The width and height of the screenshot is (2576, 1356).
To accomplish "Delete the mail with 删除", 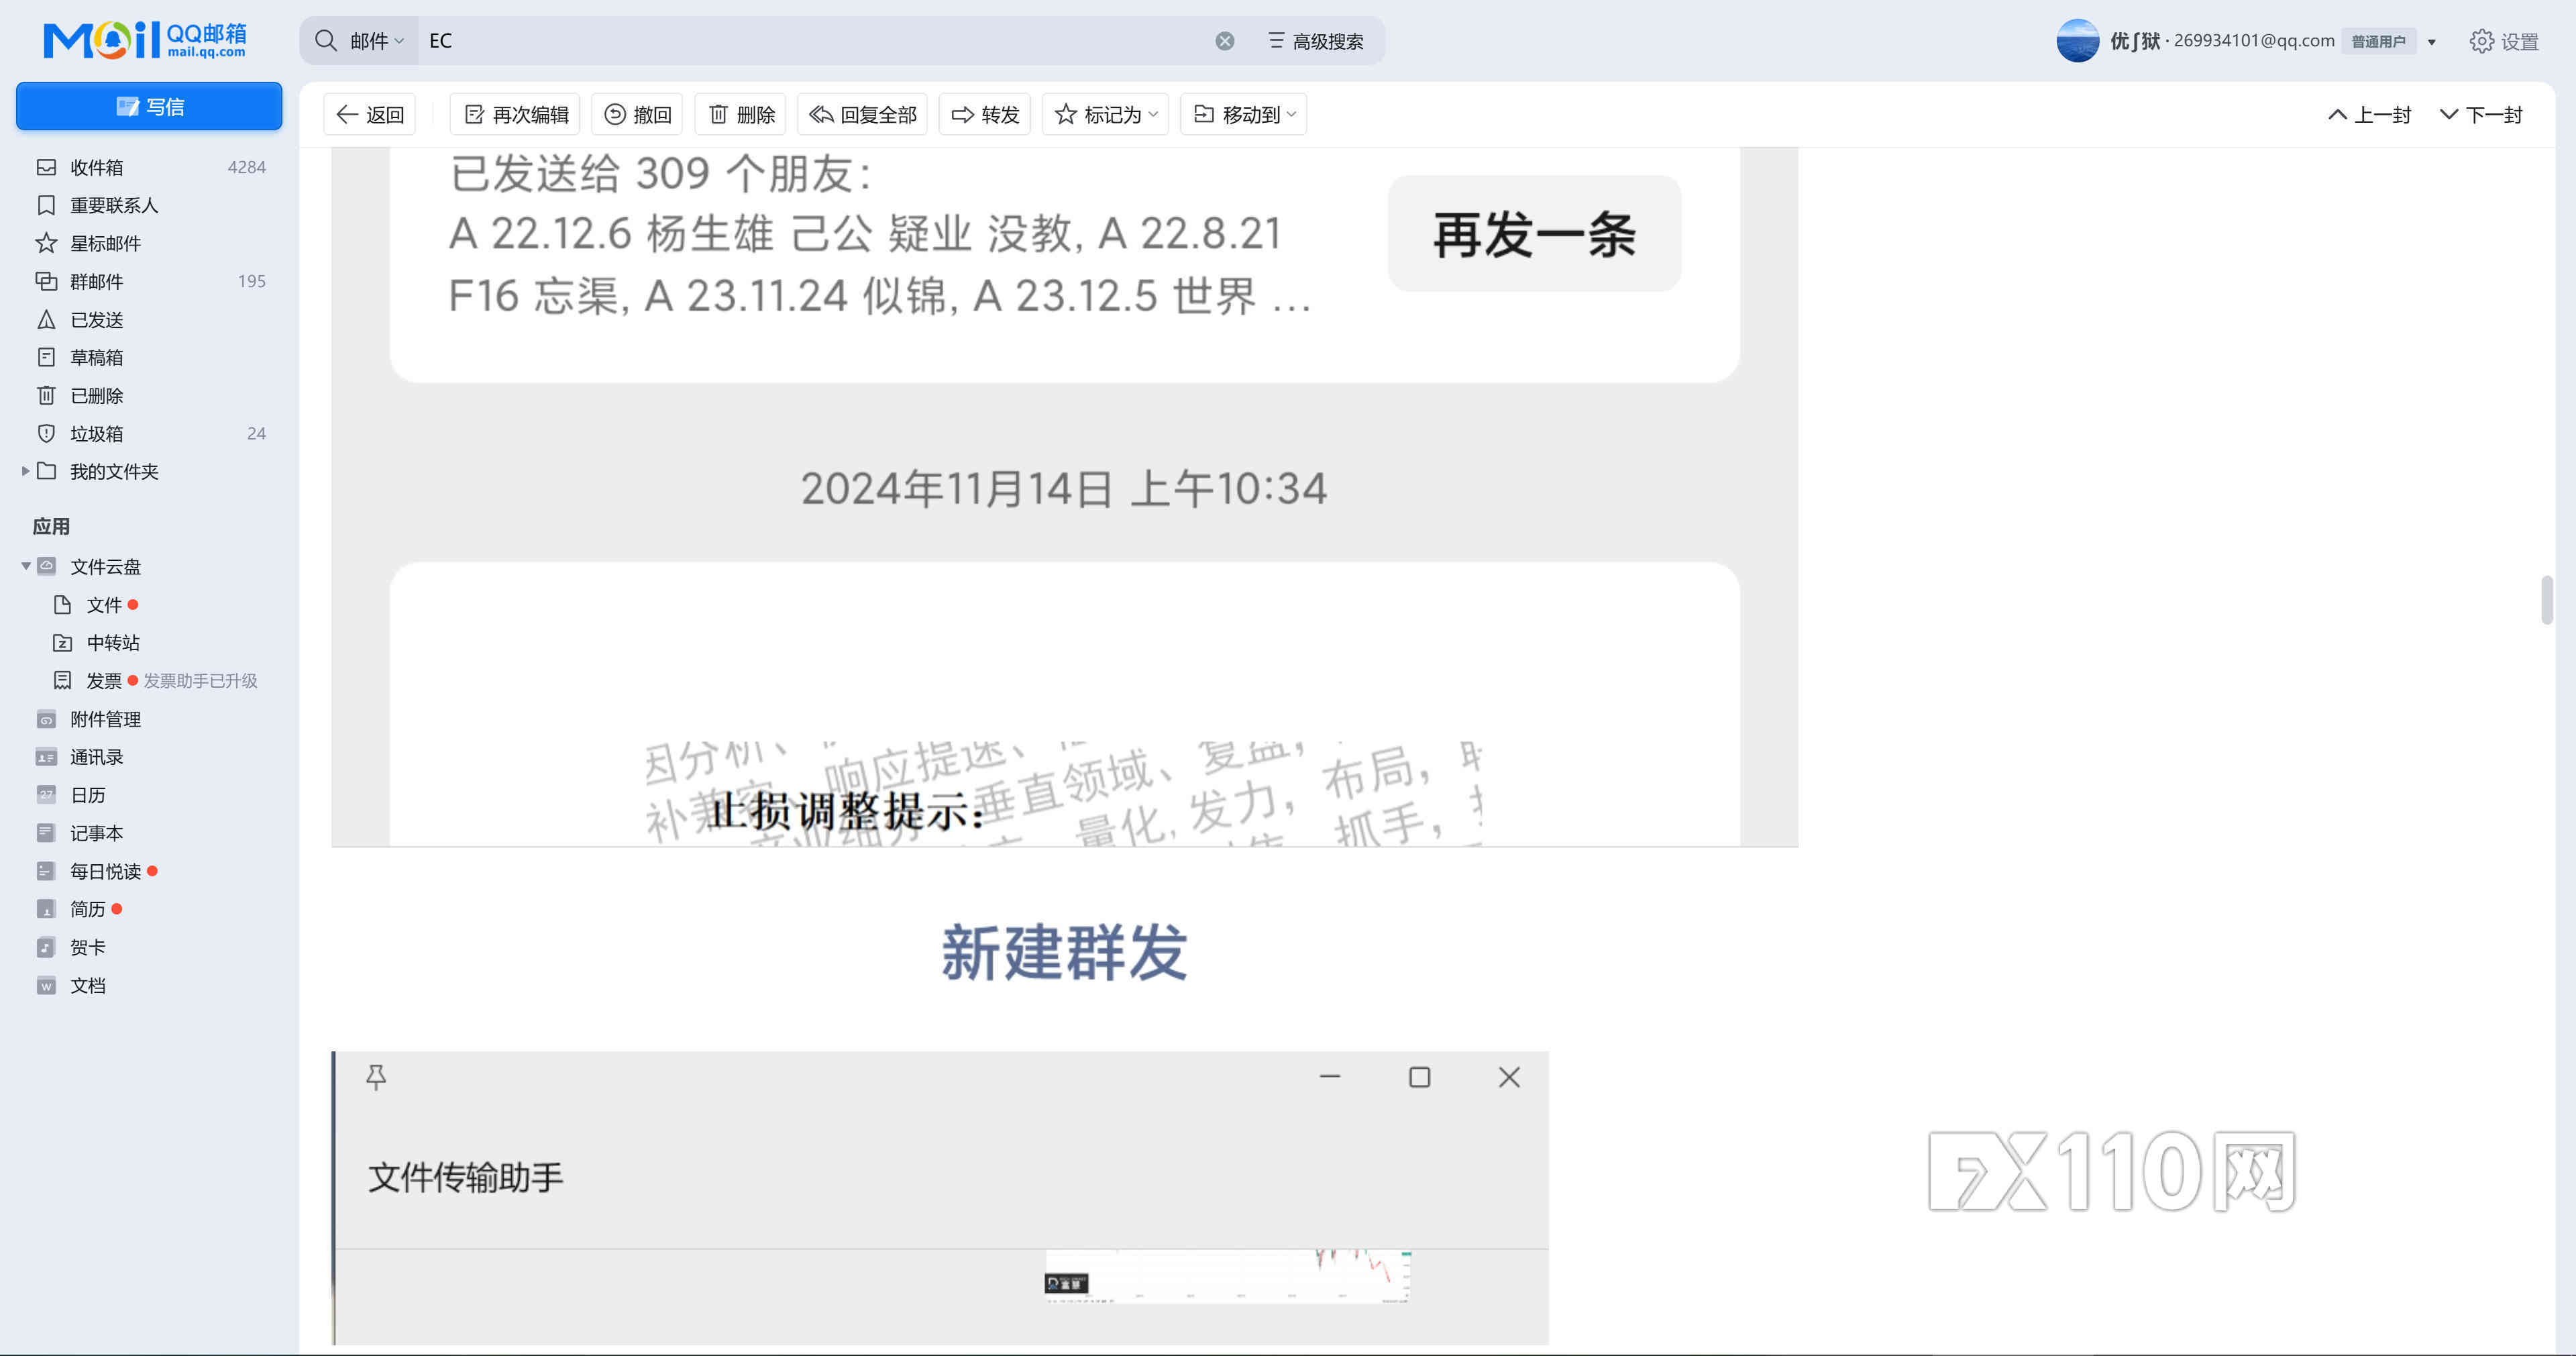I will (741, 115).
